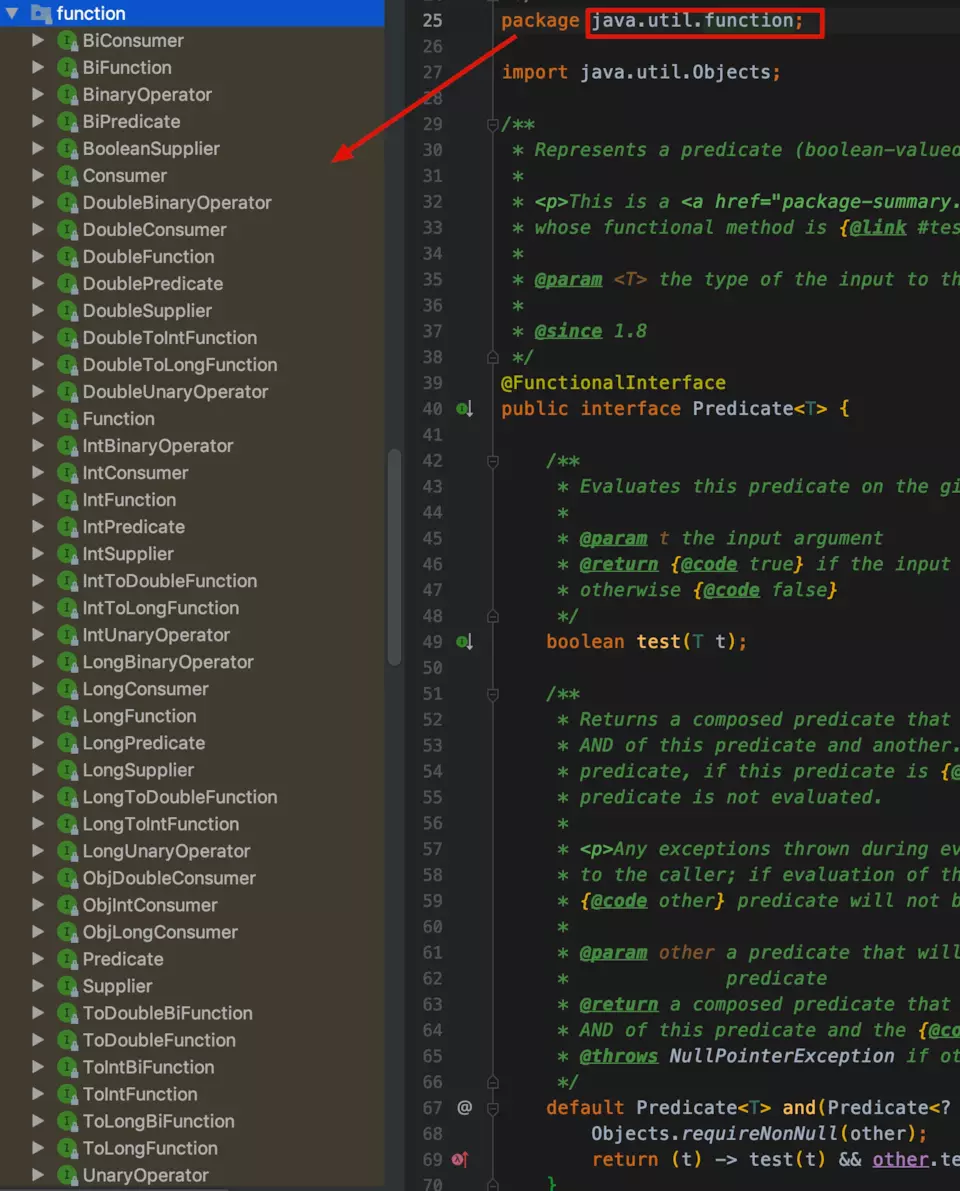Viewport: 960px width, 1191px height.
Task: Collapse the and() method fold at line 67
Action: 492,1108
